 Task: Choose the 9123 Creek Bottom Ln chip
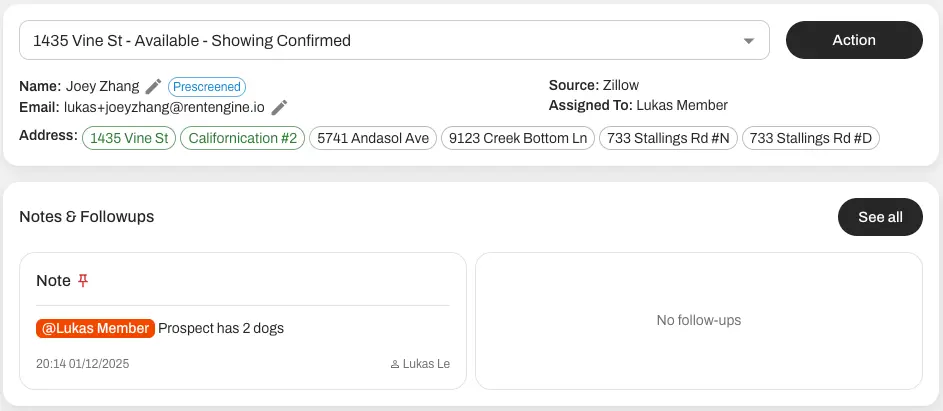[518, 138]
